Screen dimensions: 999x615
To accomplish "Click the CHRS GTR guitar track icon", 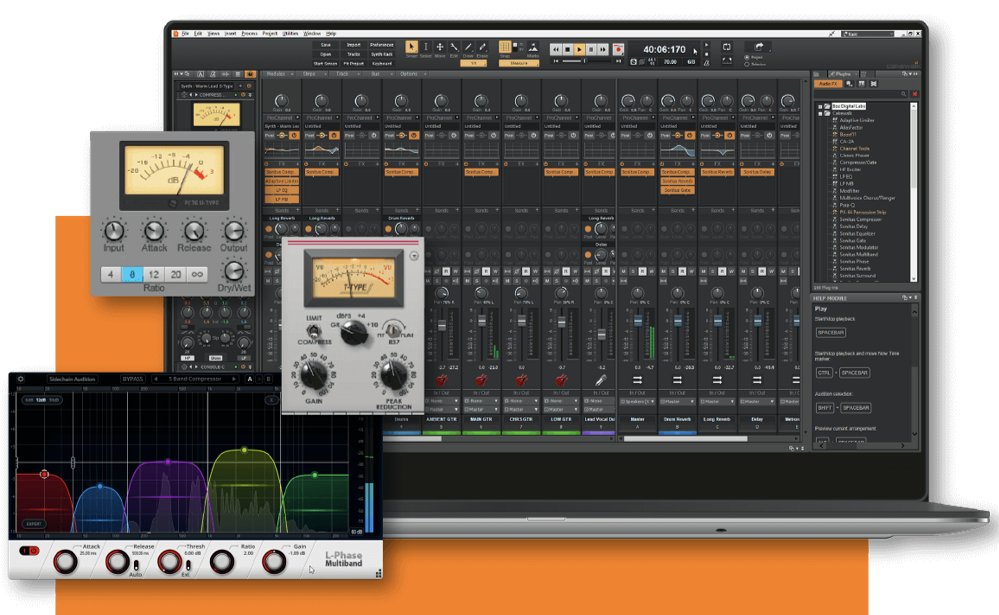I will pyautogui.click(x=521, y=380).
